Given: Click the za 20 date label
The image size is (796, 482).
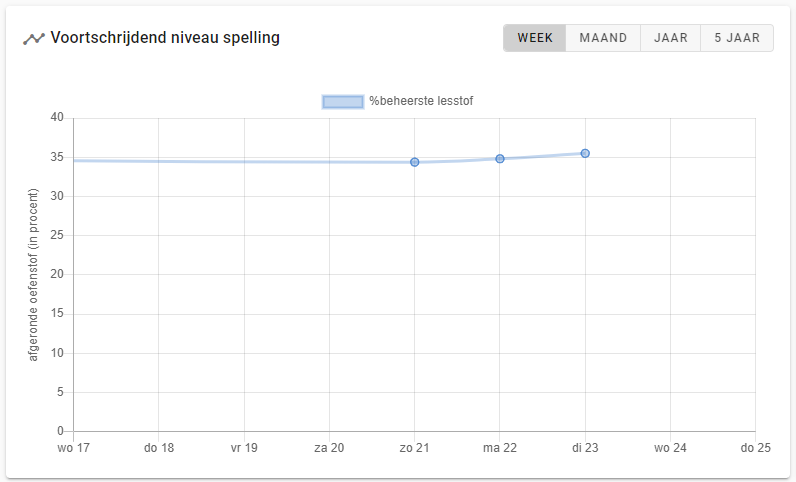Looking at the screenshot, I should coord(329,448).
